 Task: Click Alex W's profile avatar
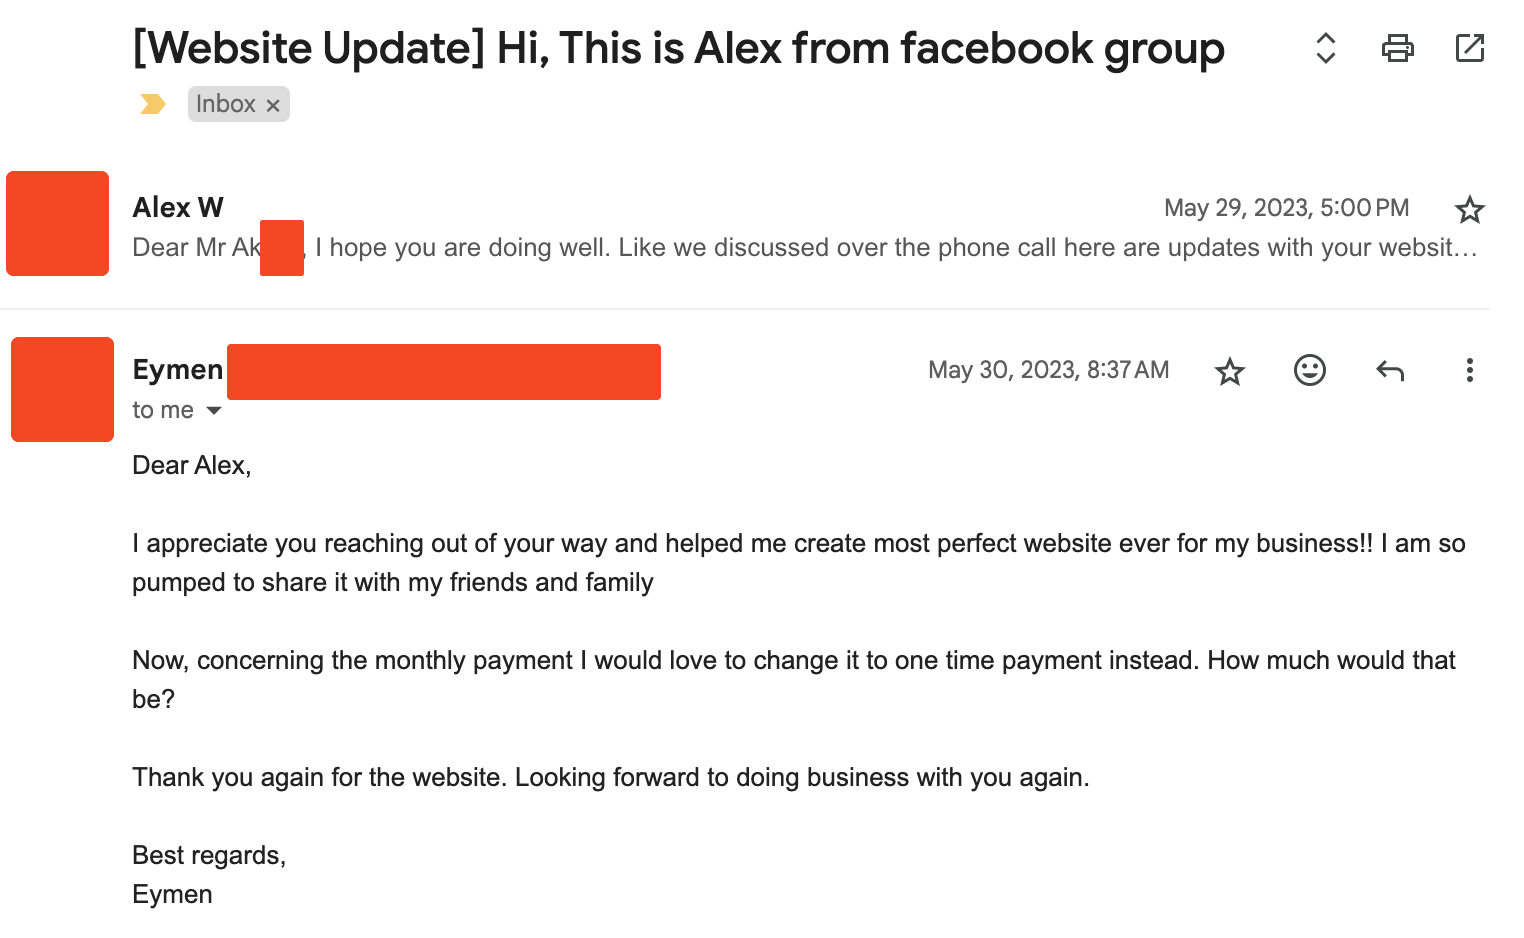pos(58,223)
